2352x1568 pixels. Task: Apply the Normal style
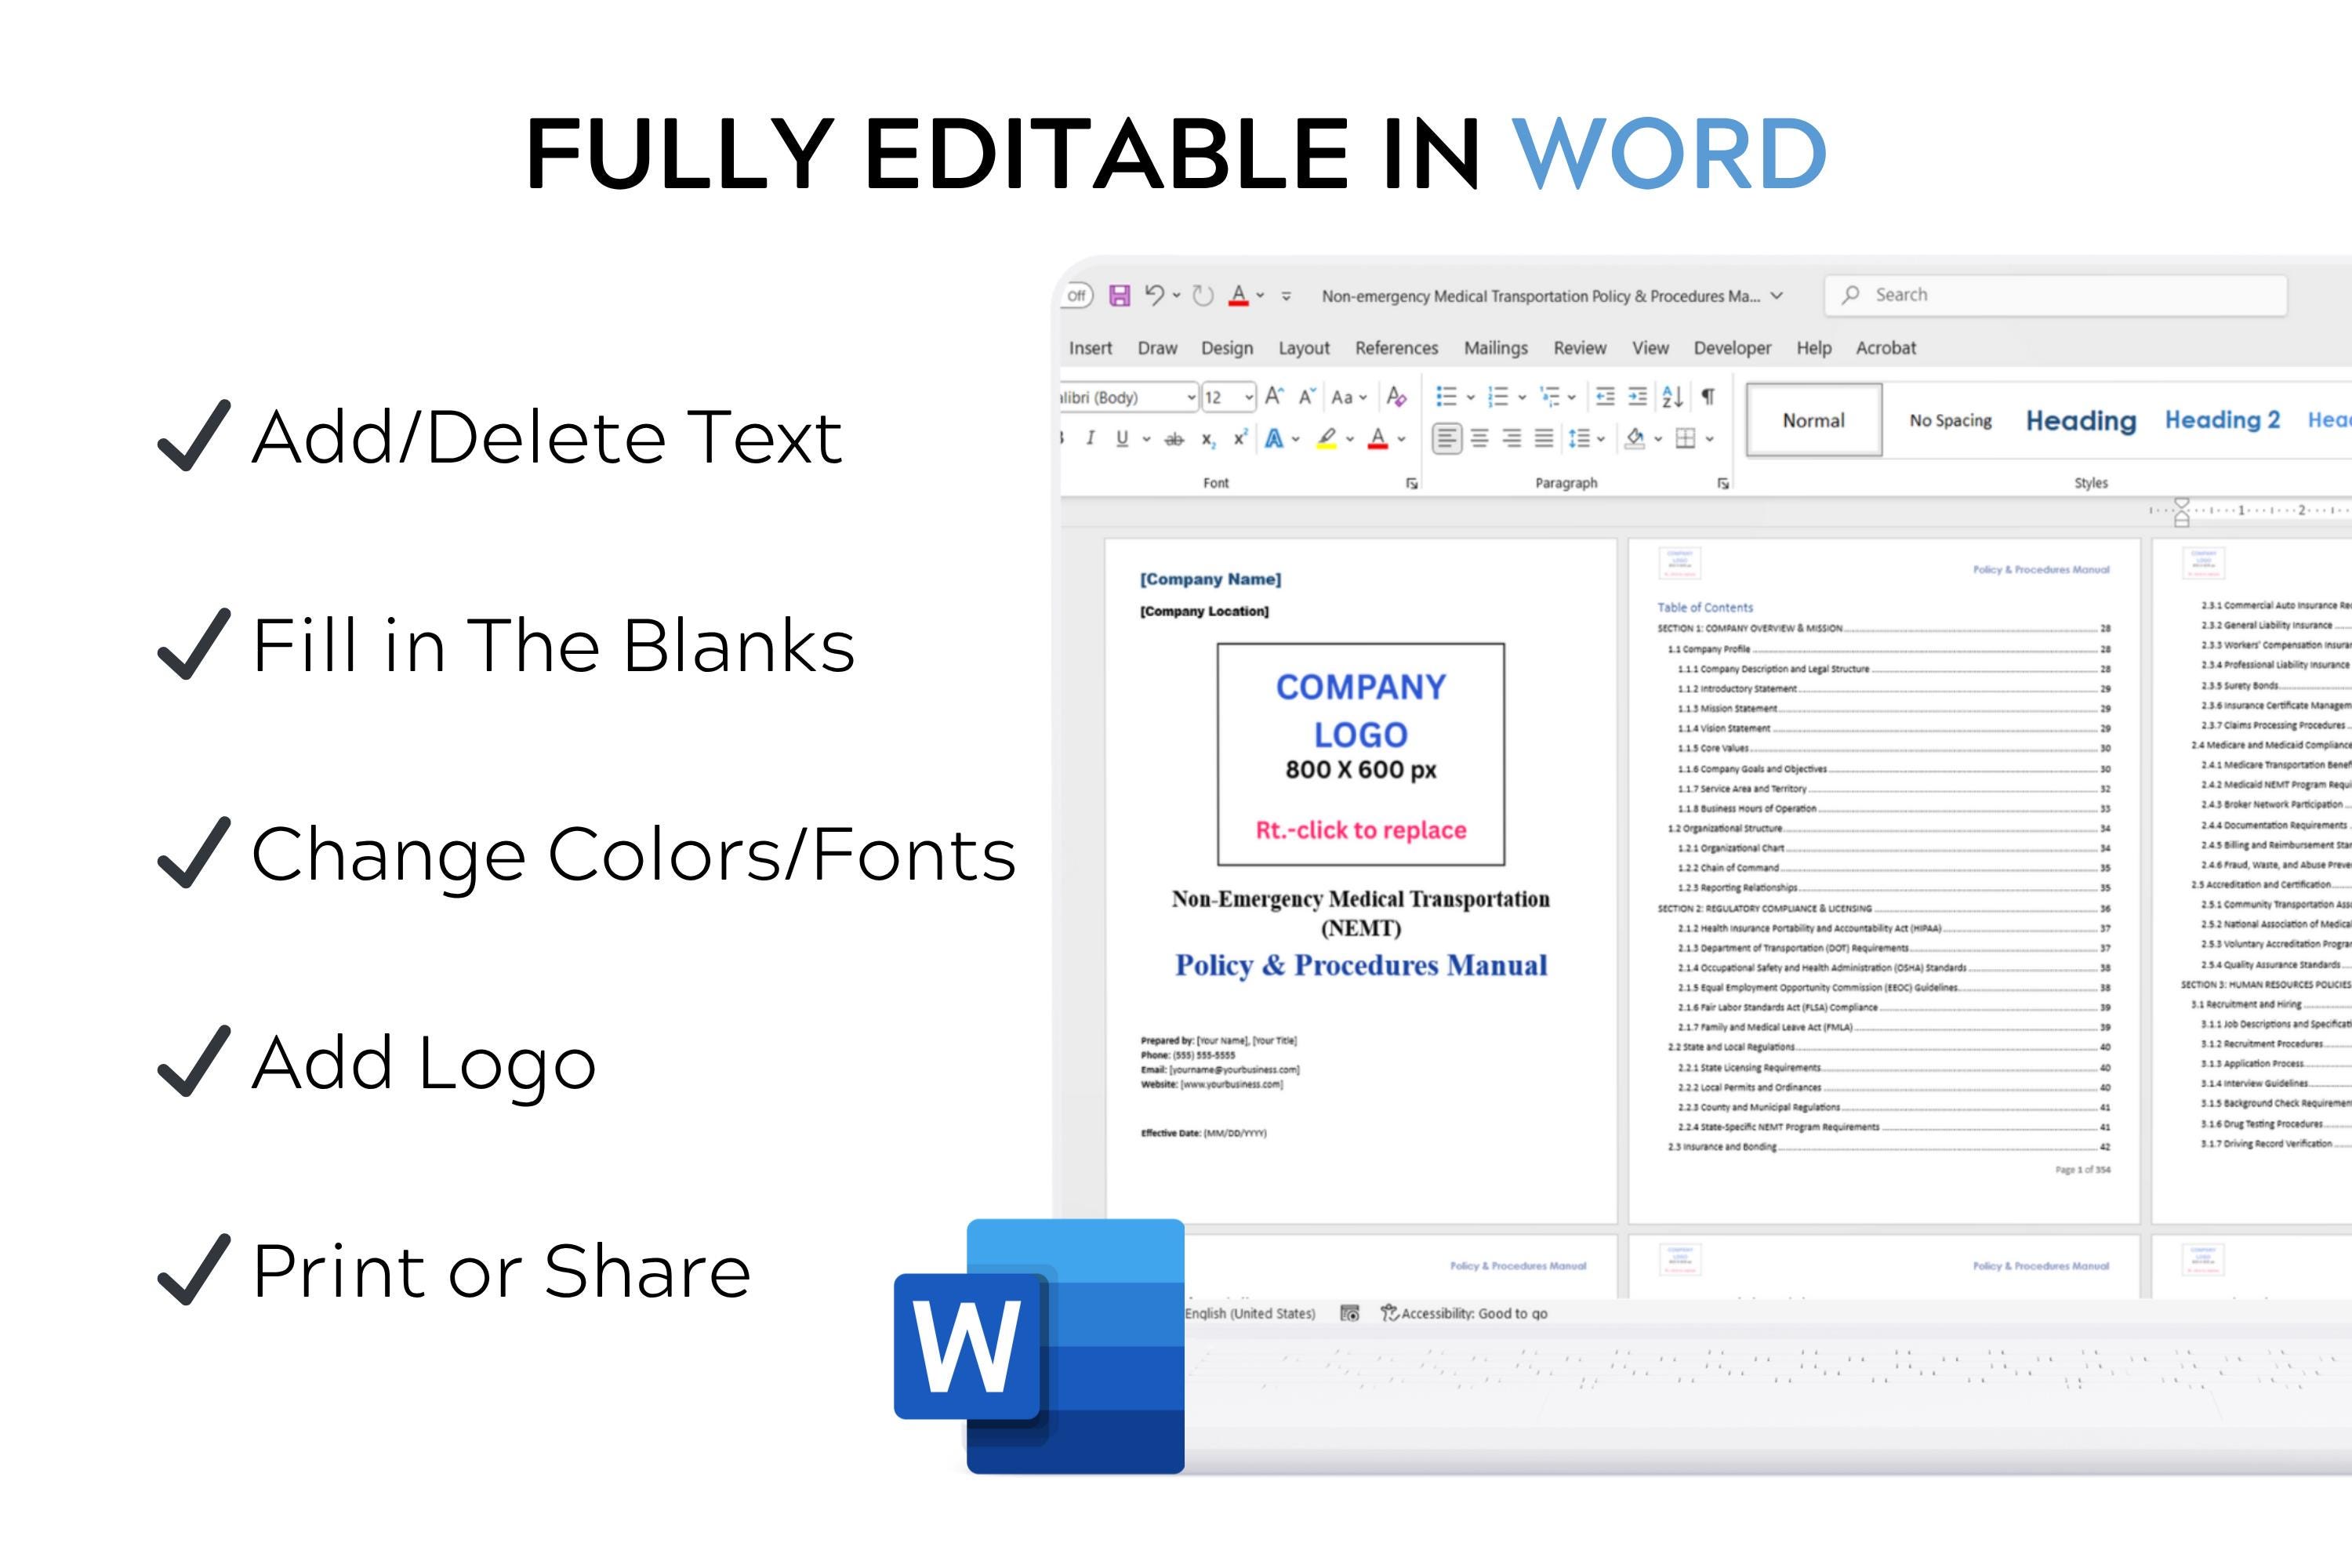click(1814, 420)
